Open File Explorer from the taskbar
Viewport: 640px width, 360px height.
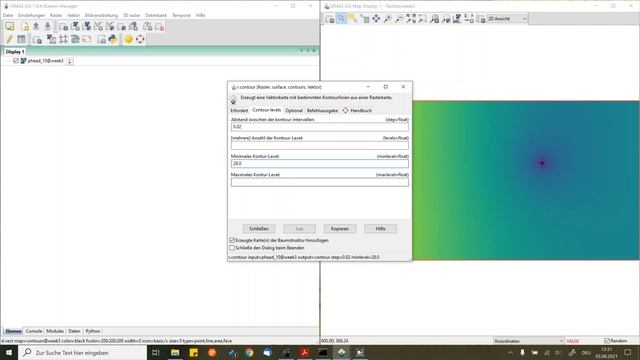click(175, 352)
